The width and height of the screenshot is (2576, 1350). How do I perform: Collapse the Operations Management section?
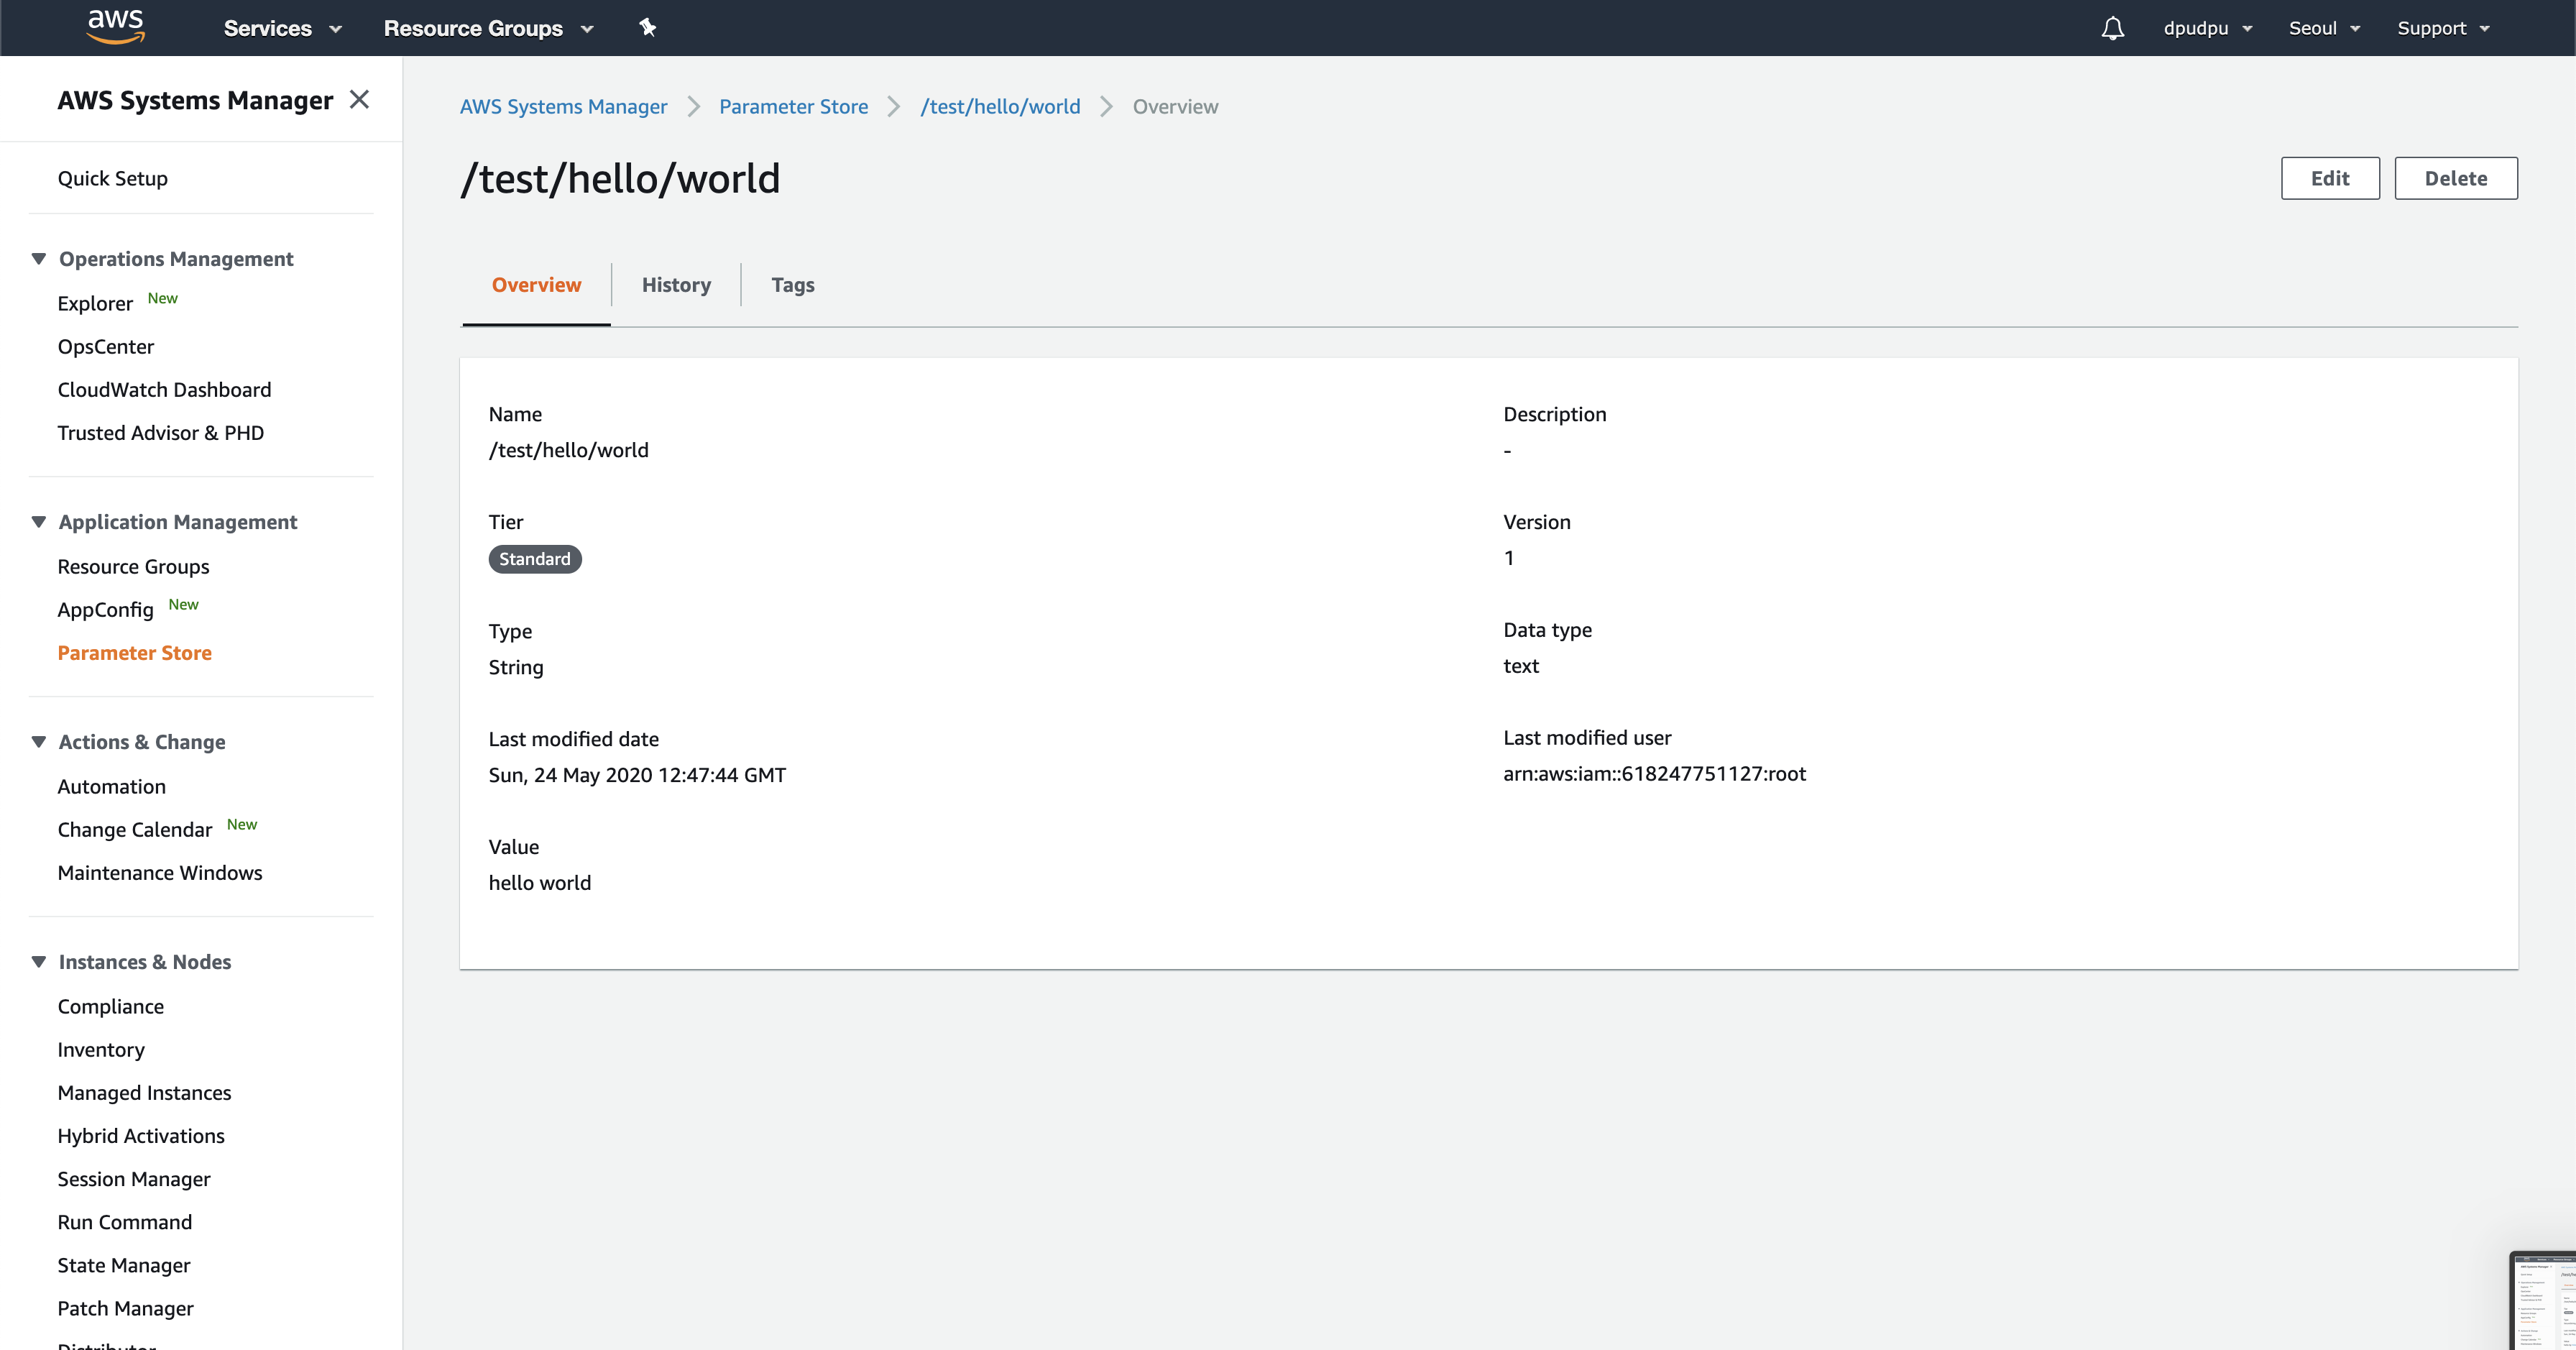click(39, 259)
